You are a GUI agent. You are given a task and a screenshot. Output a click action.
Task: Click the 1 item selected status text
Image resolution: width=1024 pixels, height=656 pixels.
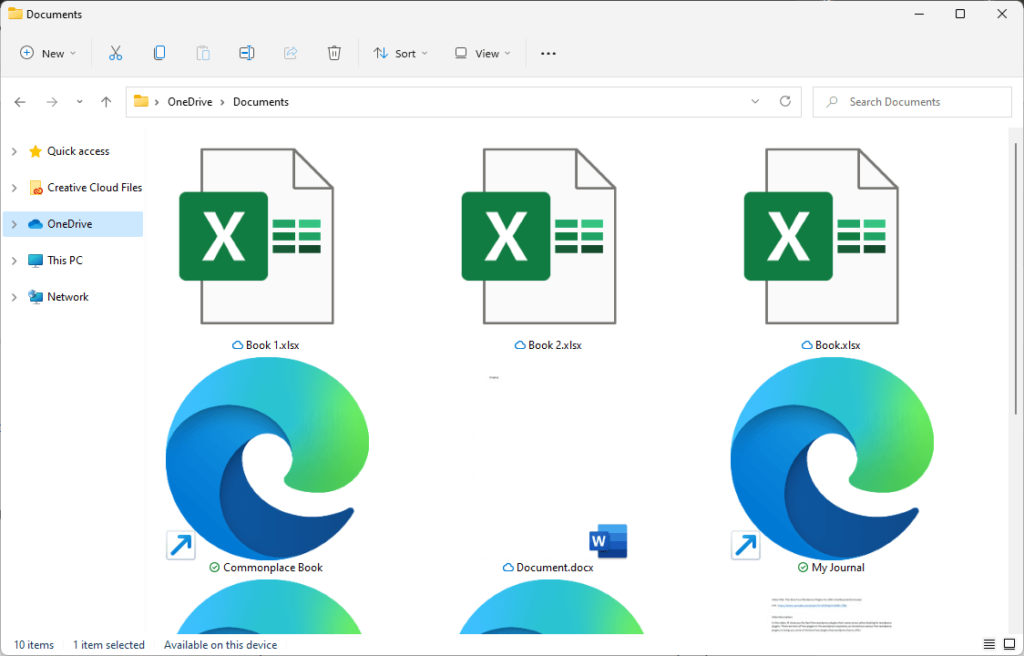tap(108, 645)
